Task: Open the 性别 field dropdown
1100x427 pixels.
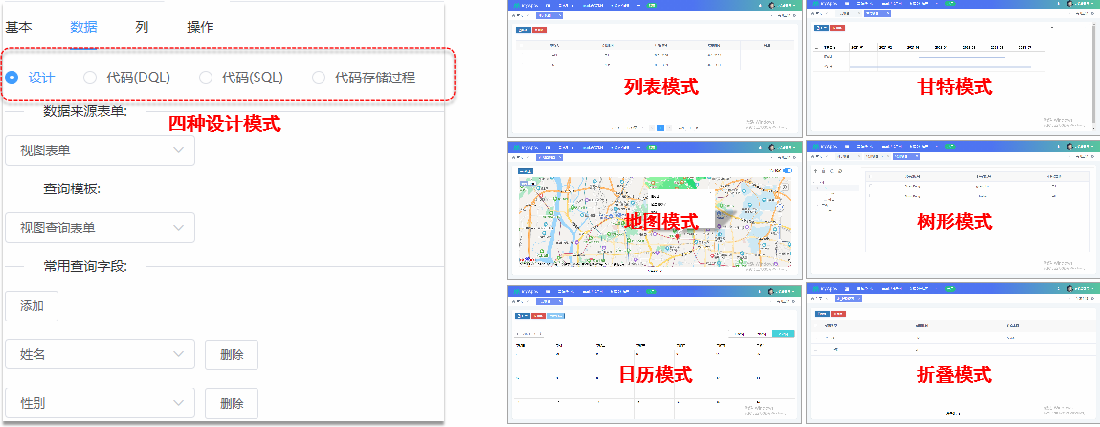Action: [x=99, y=402]
